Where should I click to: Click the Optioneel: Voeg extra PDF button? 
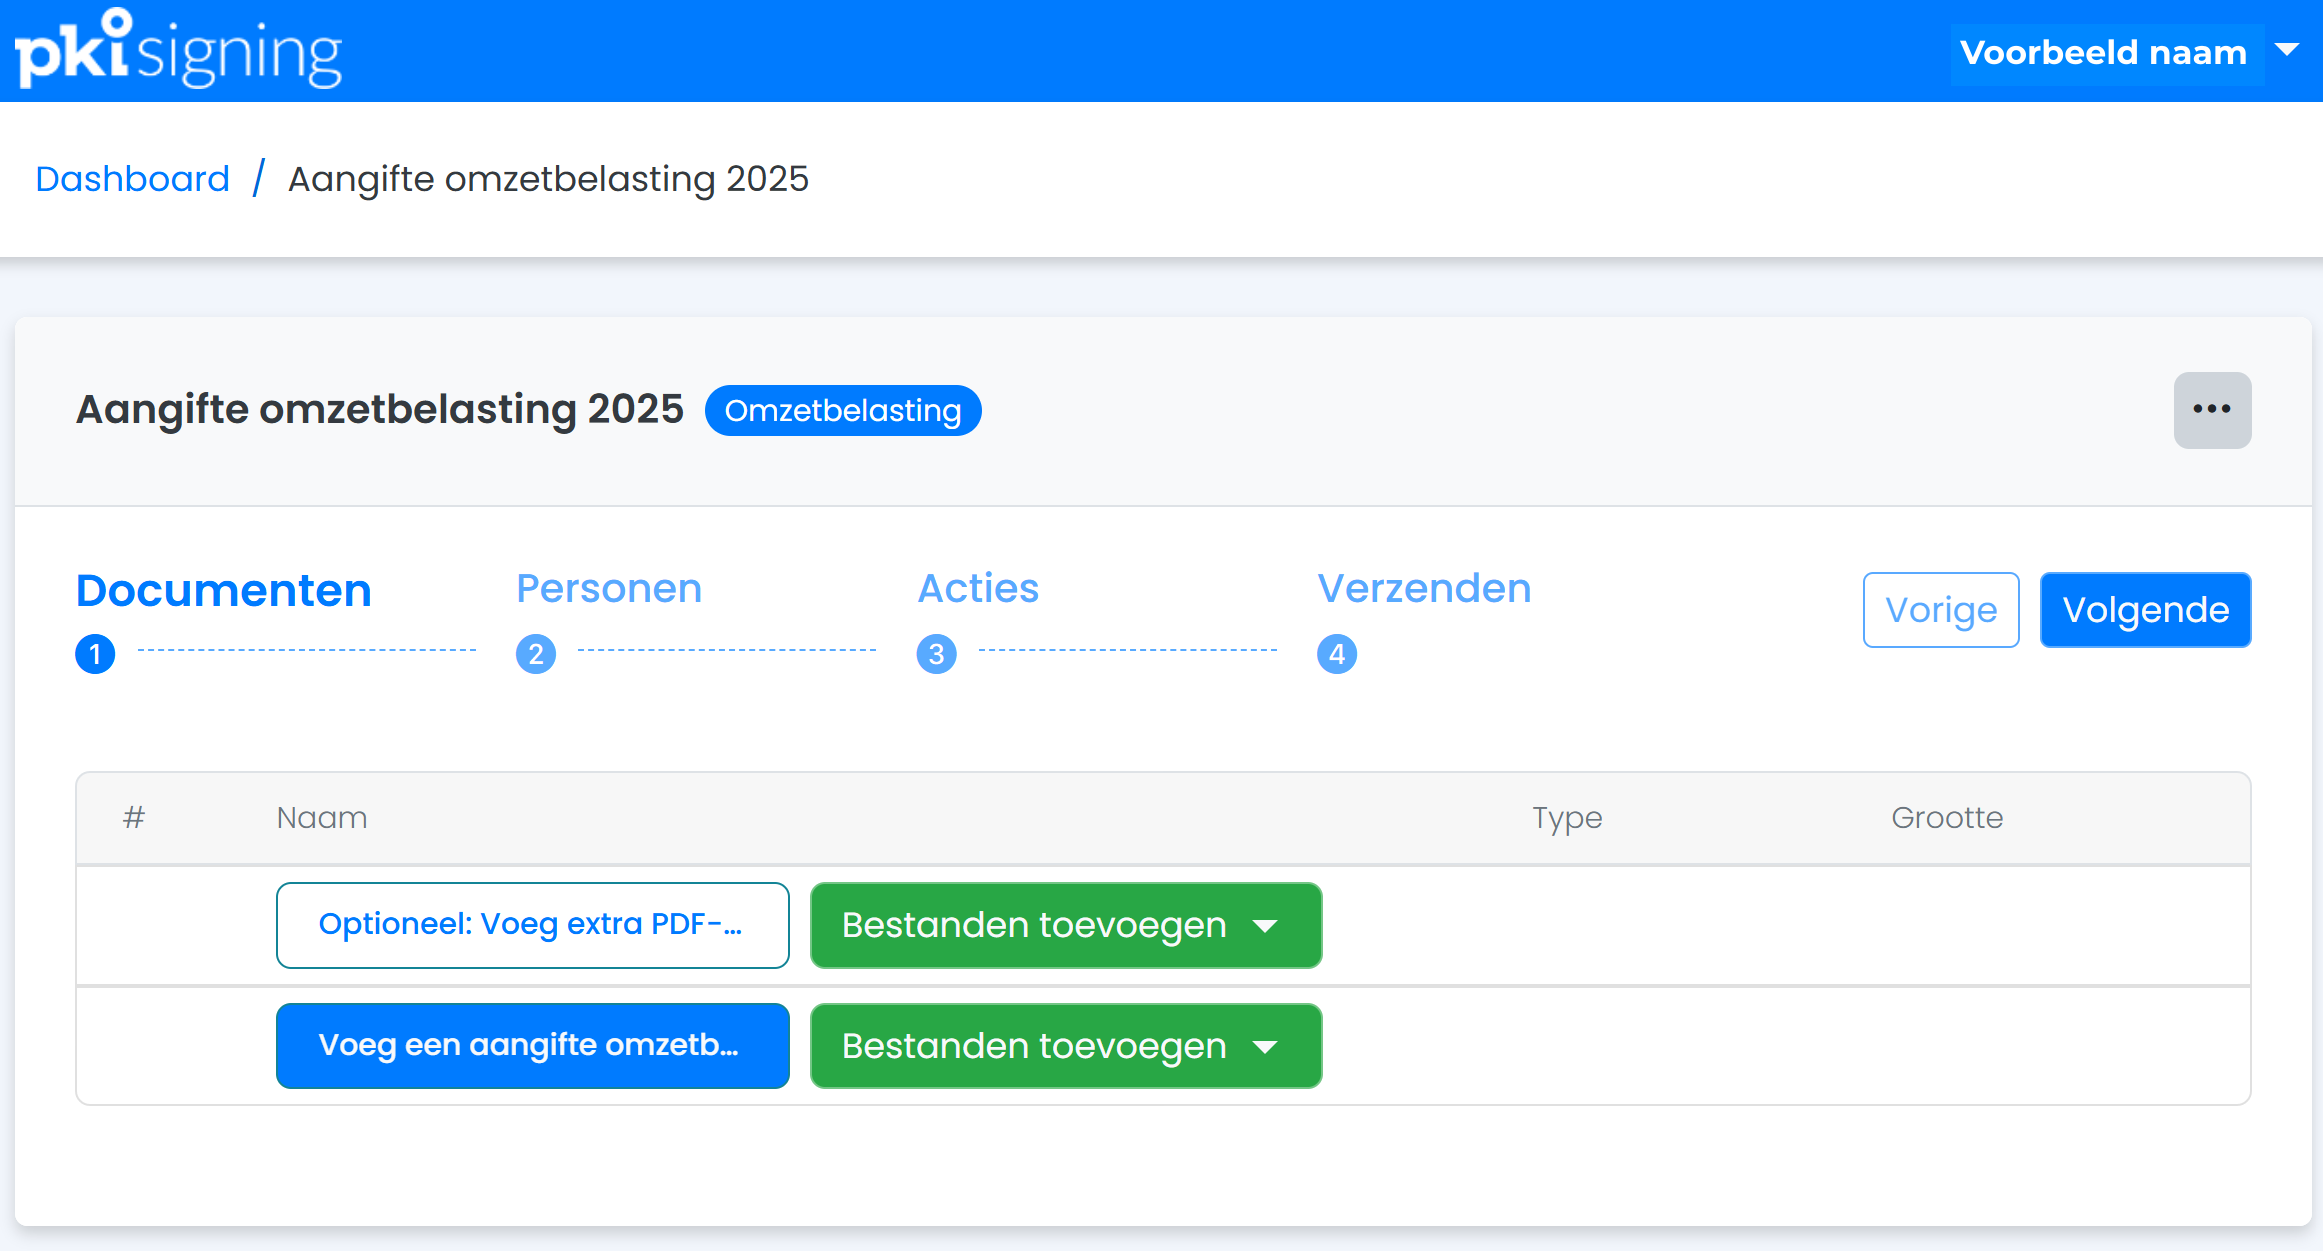click(x=533, y=925)
